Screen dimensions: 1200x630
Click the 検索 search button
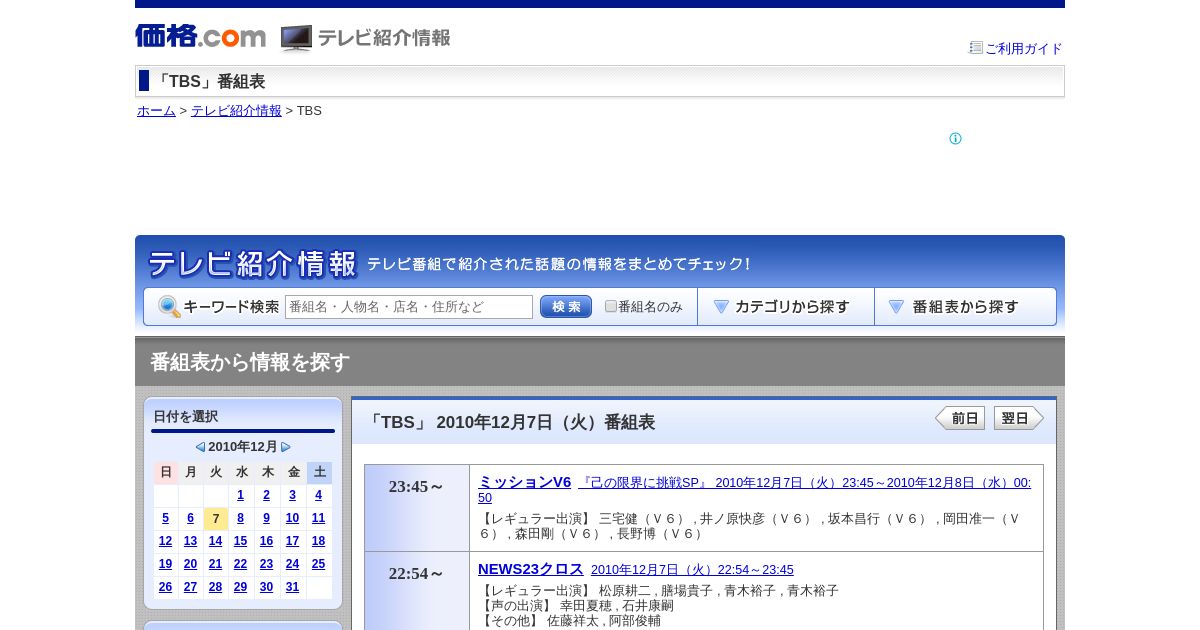(x=566, y=307)
